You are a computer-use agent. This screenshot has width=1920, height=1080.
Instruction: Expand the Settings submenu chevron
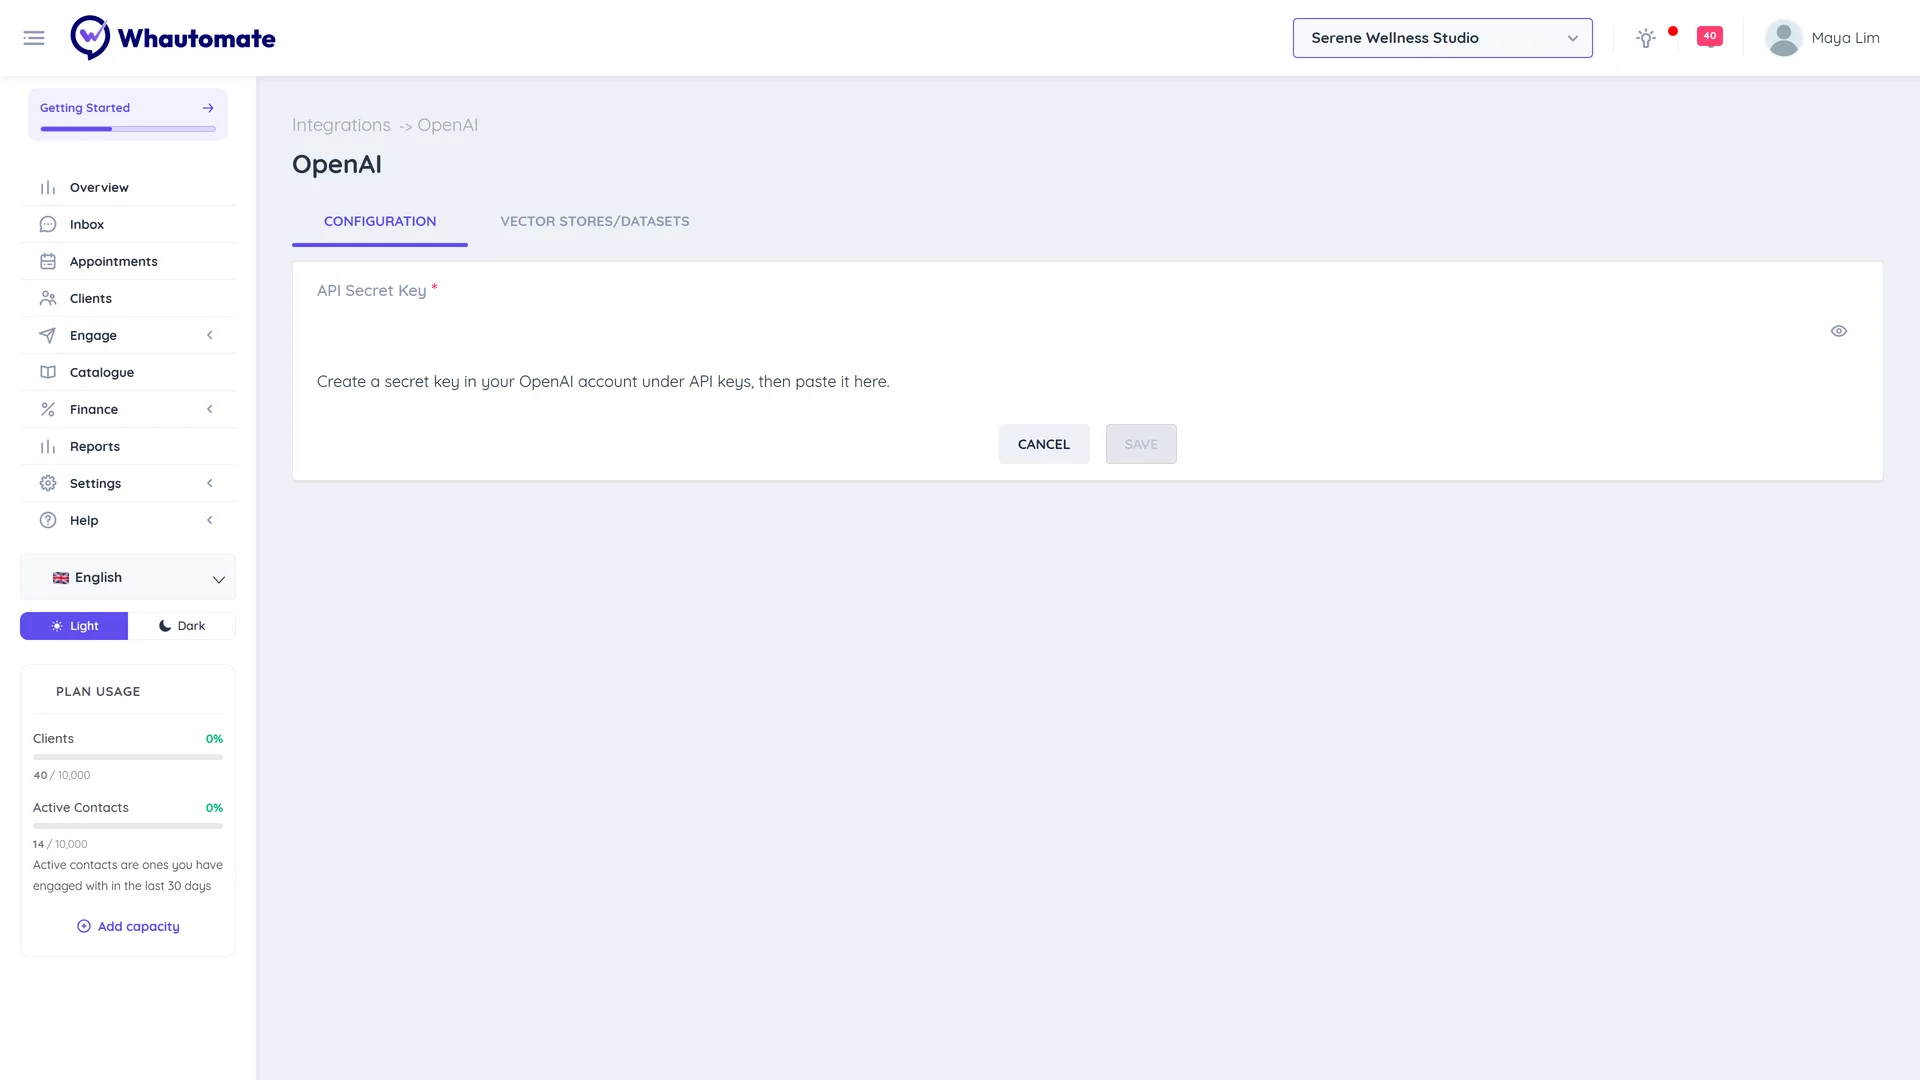210,483
